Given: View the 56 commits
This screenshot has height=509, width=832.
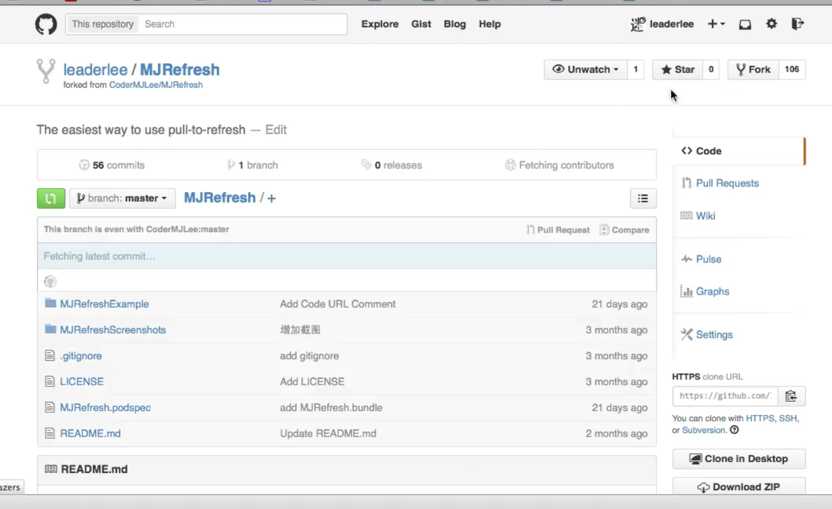Looking at the screenshot, I should [x=112, y=165].
